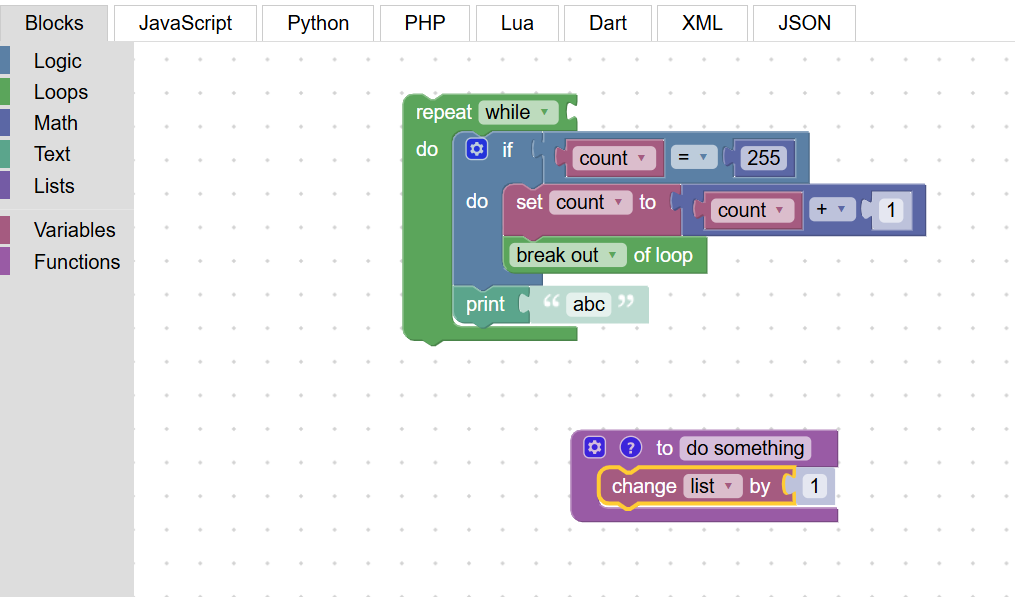Switch to the Python tab
1015x597 pixels.
click(x=318, y=23)
